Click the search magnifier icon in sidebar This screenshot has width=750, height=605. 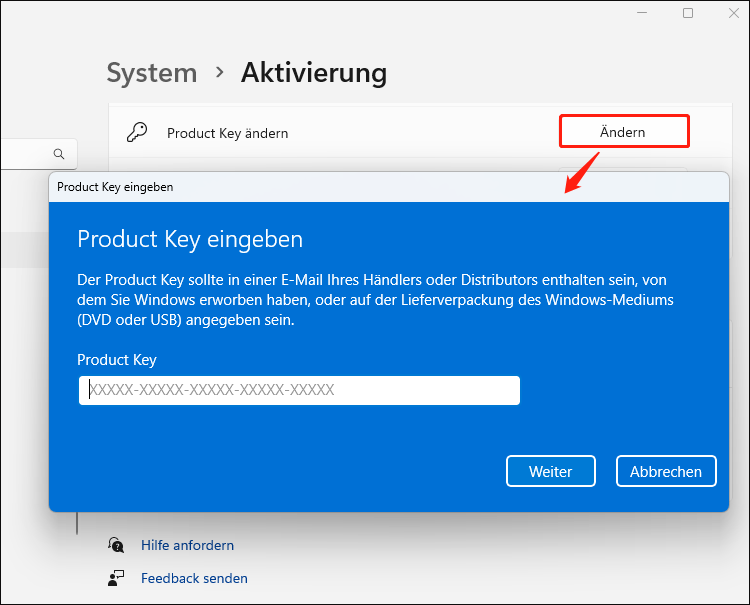[x=59, y=154]
